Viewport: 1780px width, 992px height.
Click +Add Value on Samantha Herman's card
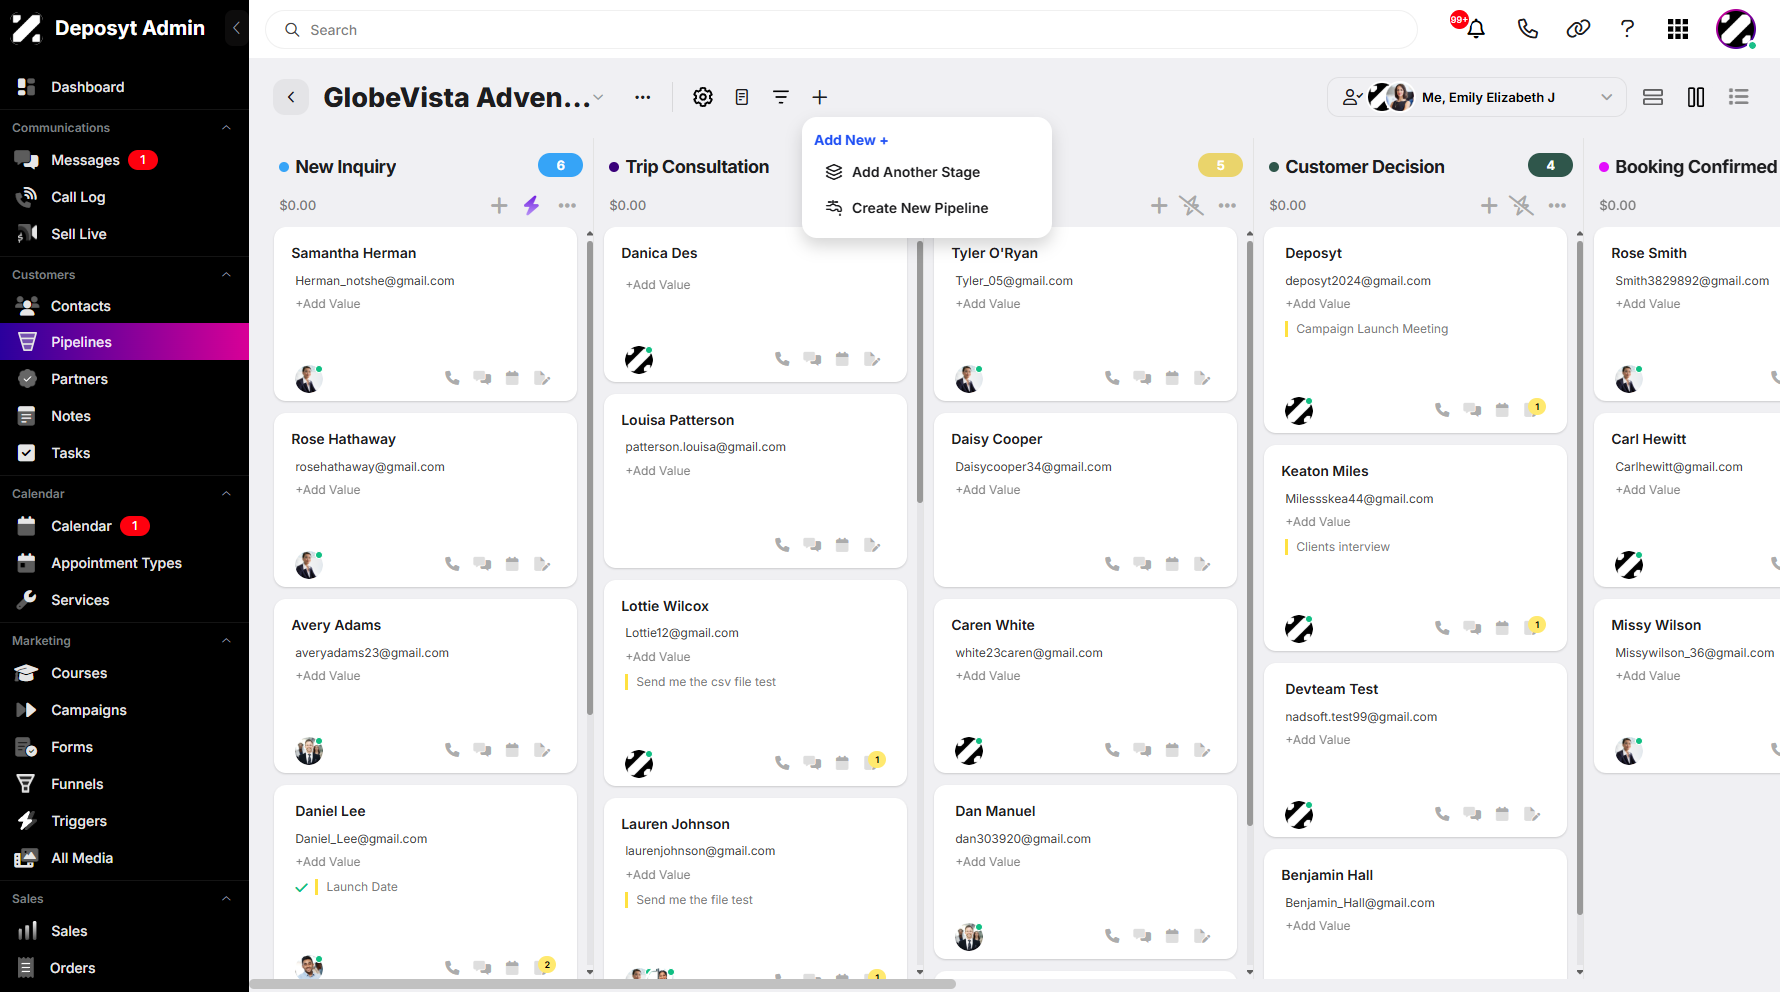(328, 304)
